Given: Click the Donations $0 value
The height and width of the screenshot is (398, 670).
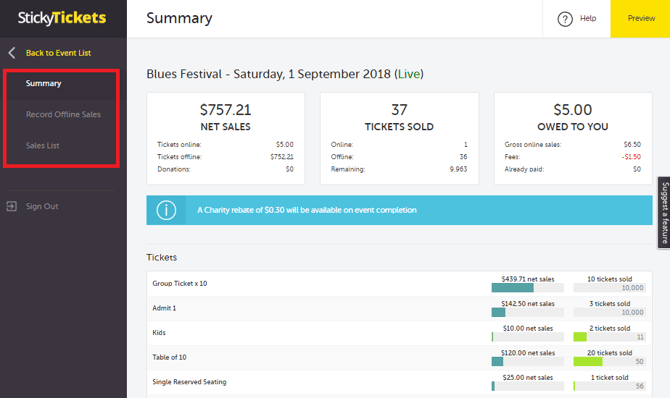Looking at the screenshot, I should pyautogui.click(x=290, y=169).
